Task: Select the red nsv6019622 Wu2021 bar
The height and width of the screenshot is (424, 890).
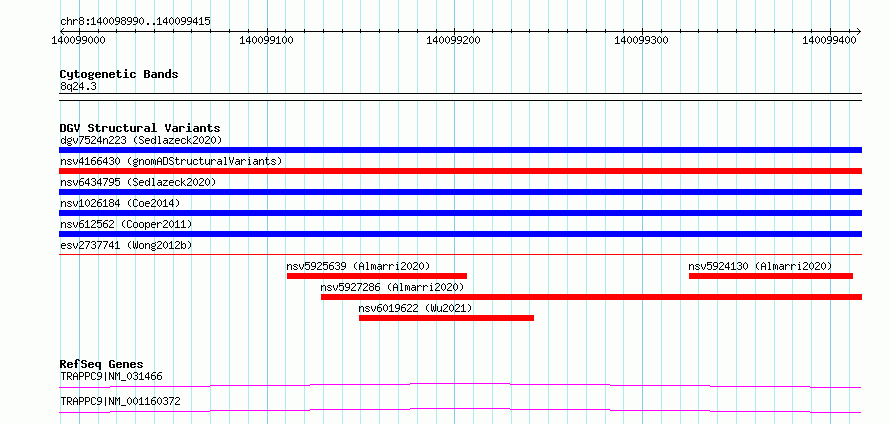Action: coord(446,318)
